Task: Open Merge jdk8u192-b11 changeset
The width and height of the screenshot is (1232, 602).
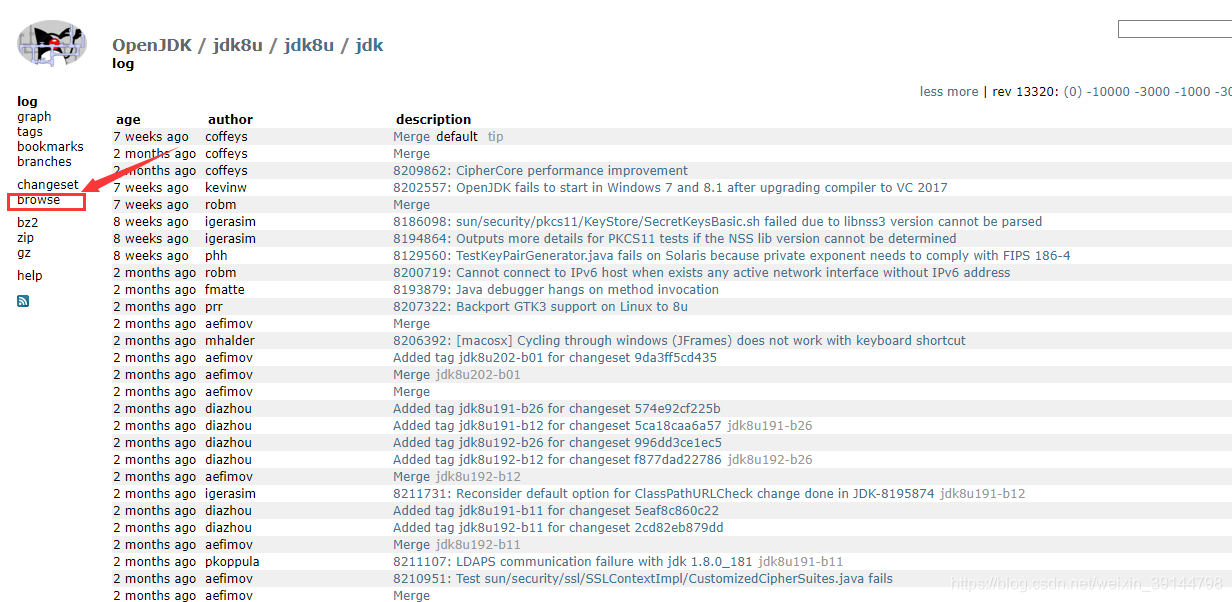Action: point(412,545)
